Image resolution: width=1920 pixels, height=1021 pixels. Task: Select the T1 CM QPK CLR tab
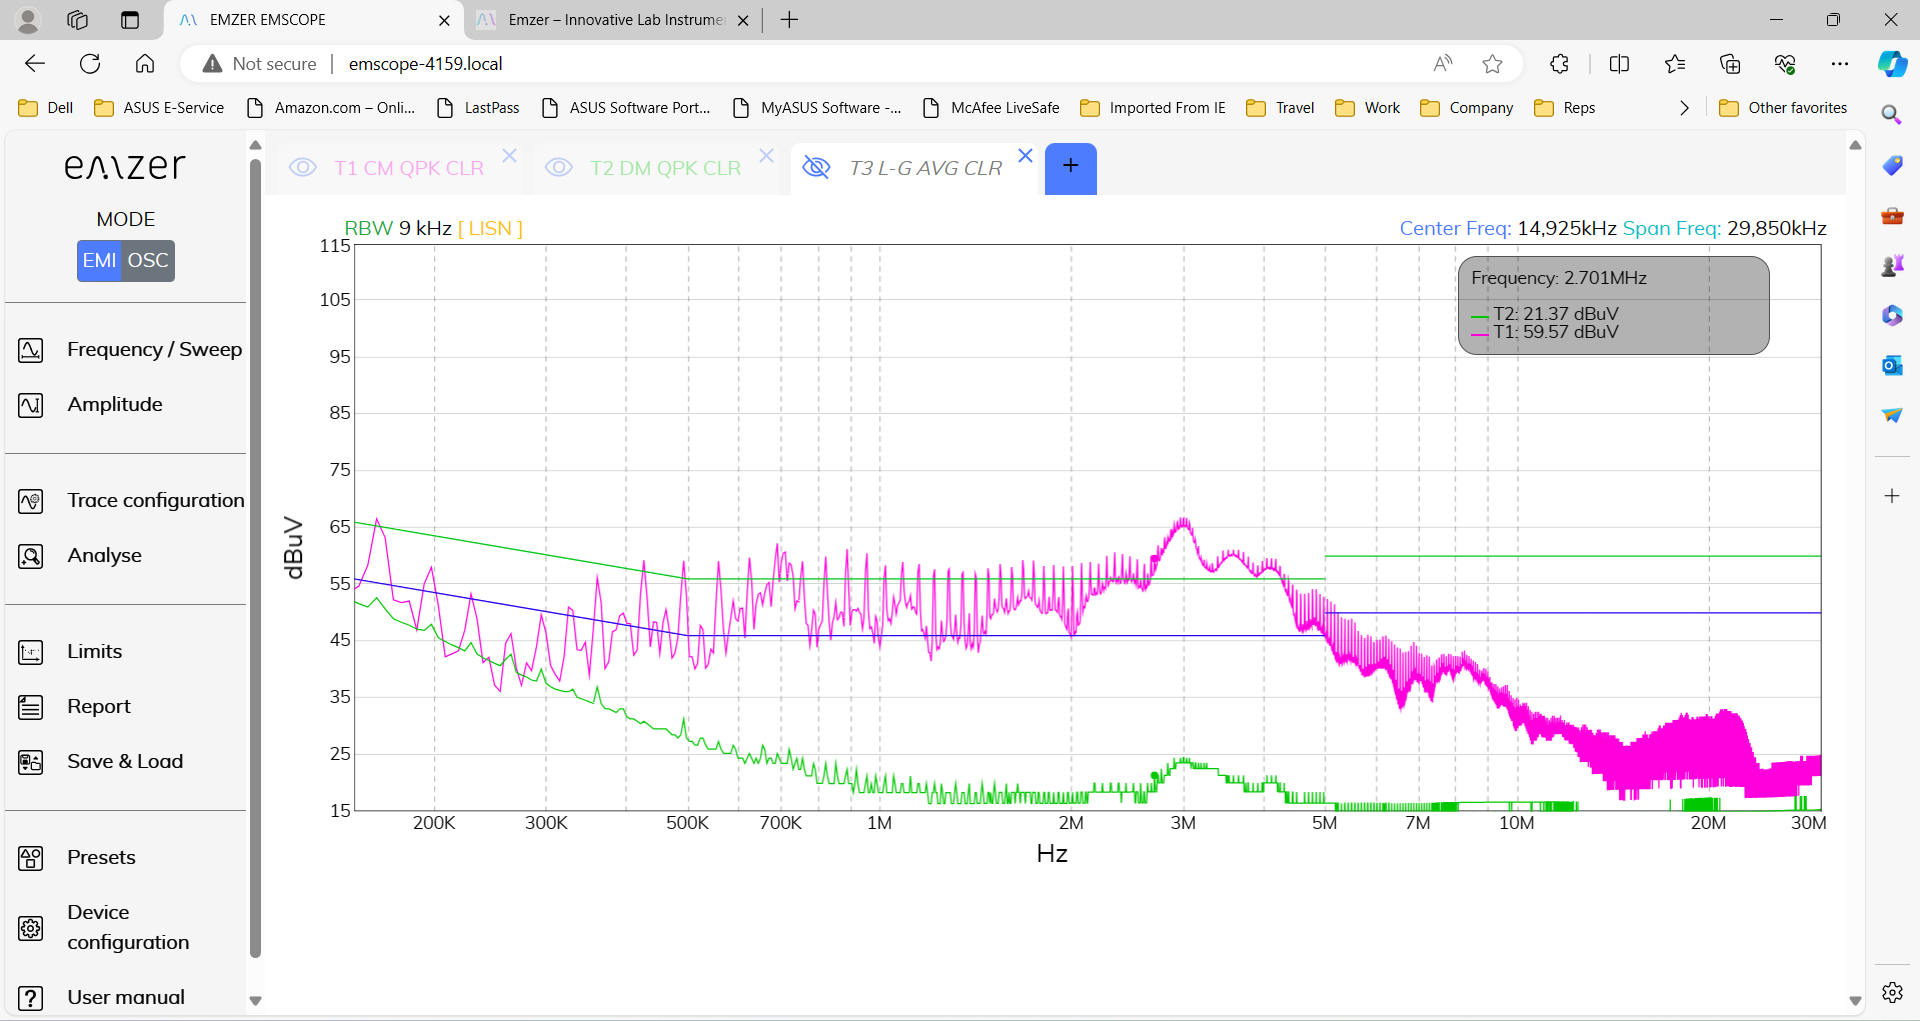[409, 168]
